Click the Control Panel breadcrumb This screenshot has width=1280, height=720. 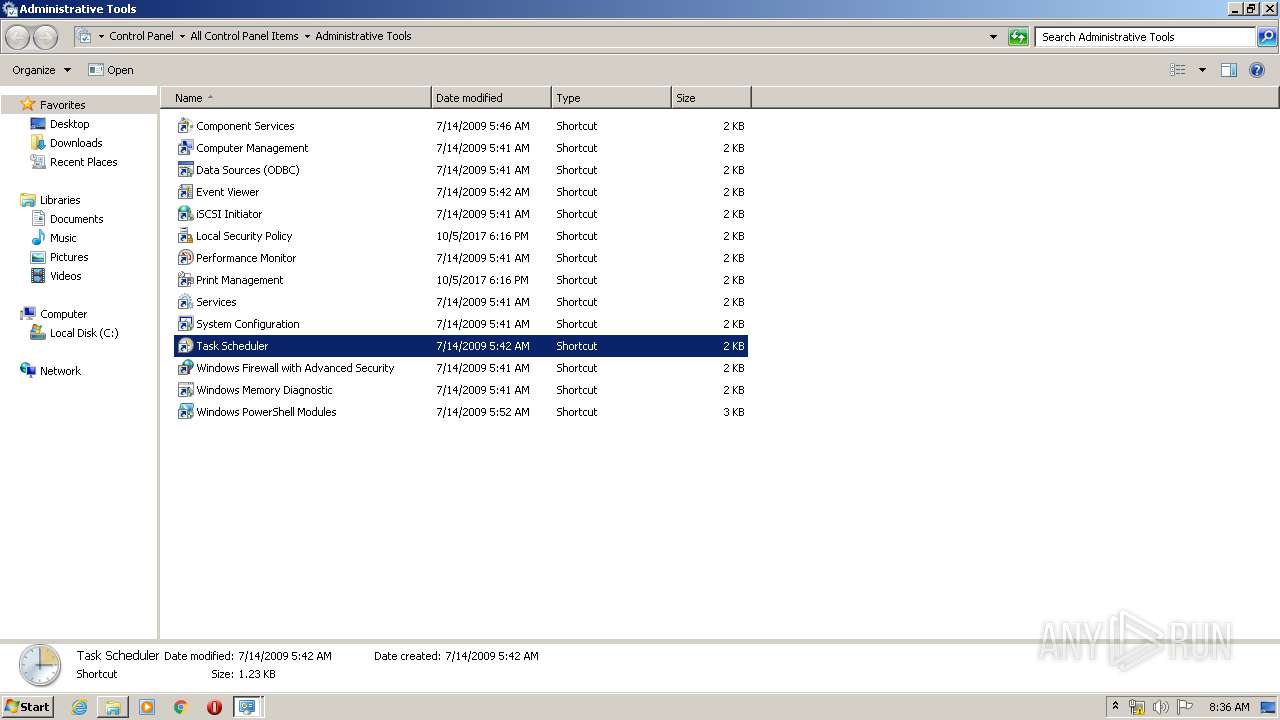141,36
